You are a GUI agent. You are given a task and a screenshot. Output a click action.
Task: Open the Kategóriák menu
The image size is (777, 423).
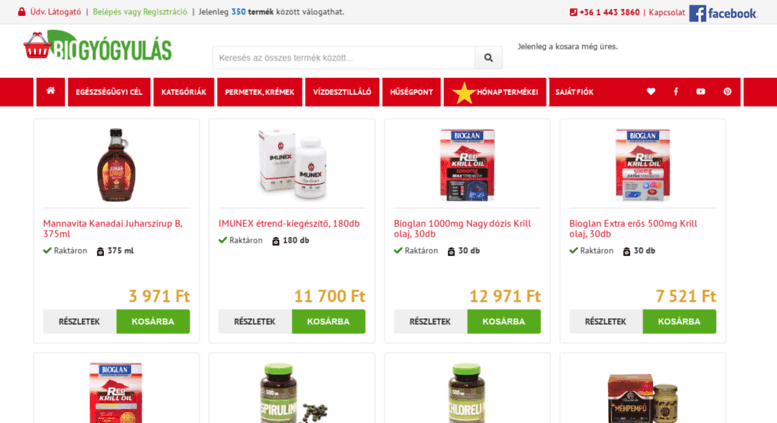(184, 92)
